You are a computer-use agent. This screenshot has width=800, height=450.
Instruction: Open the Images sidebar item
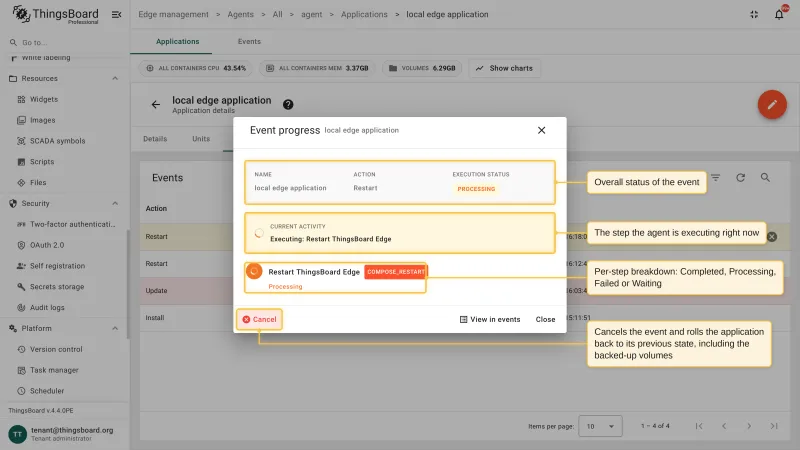tap(42, 120)
